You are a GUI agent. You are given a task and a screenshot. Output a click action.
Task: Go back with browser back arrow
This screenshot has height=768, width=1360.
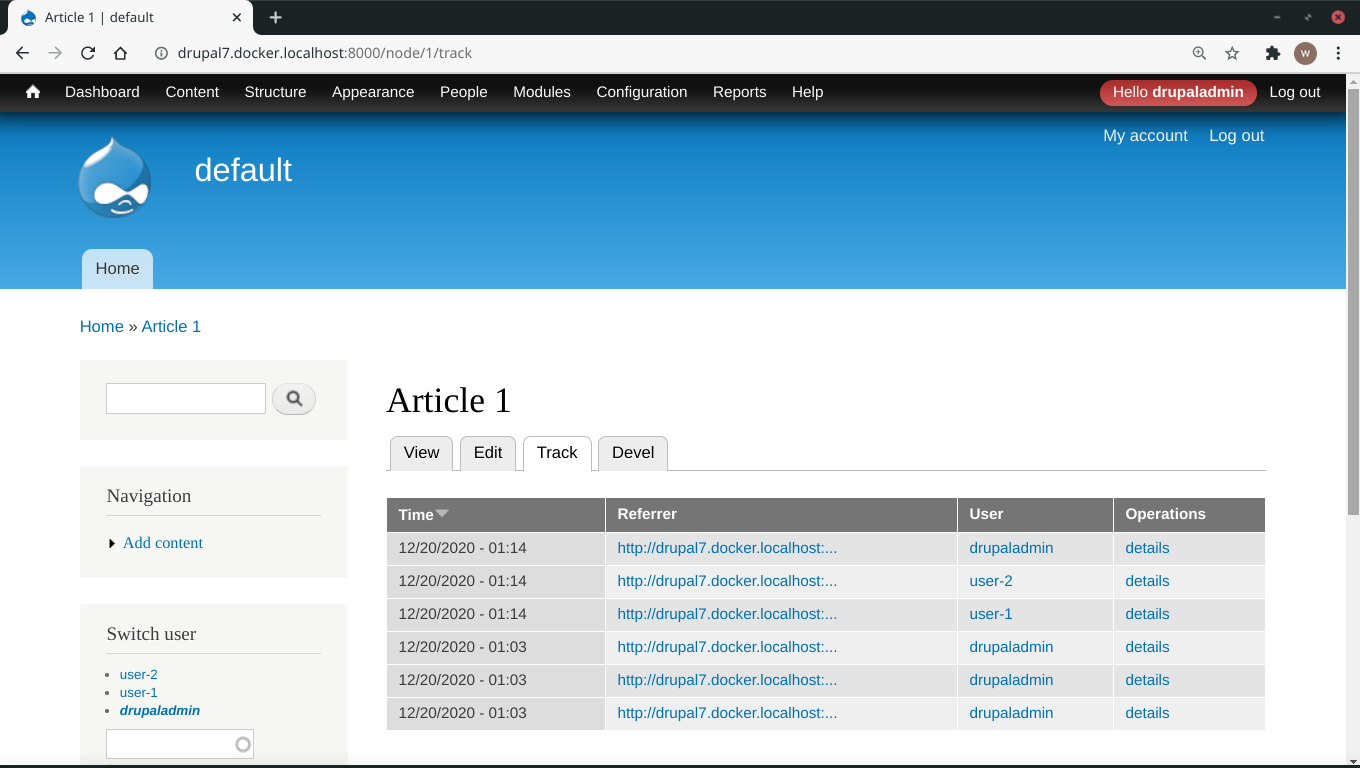pos(22,53)
